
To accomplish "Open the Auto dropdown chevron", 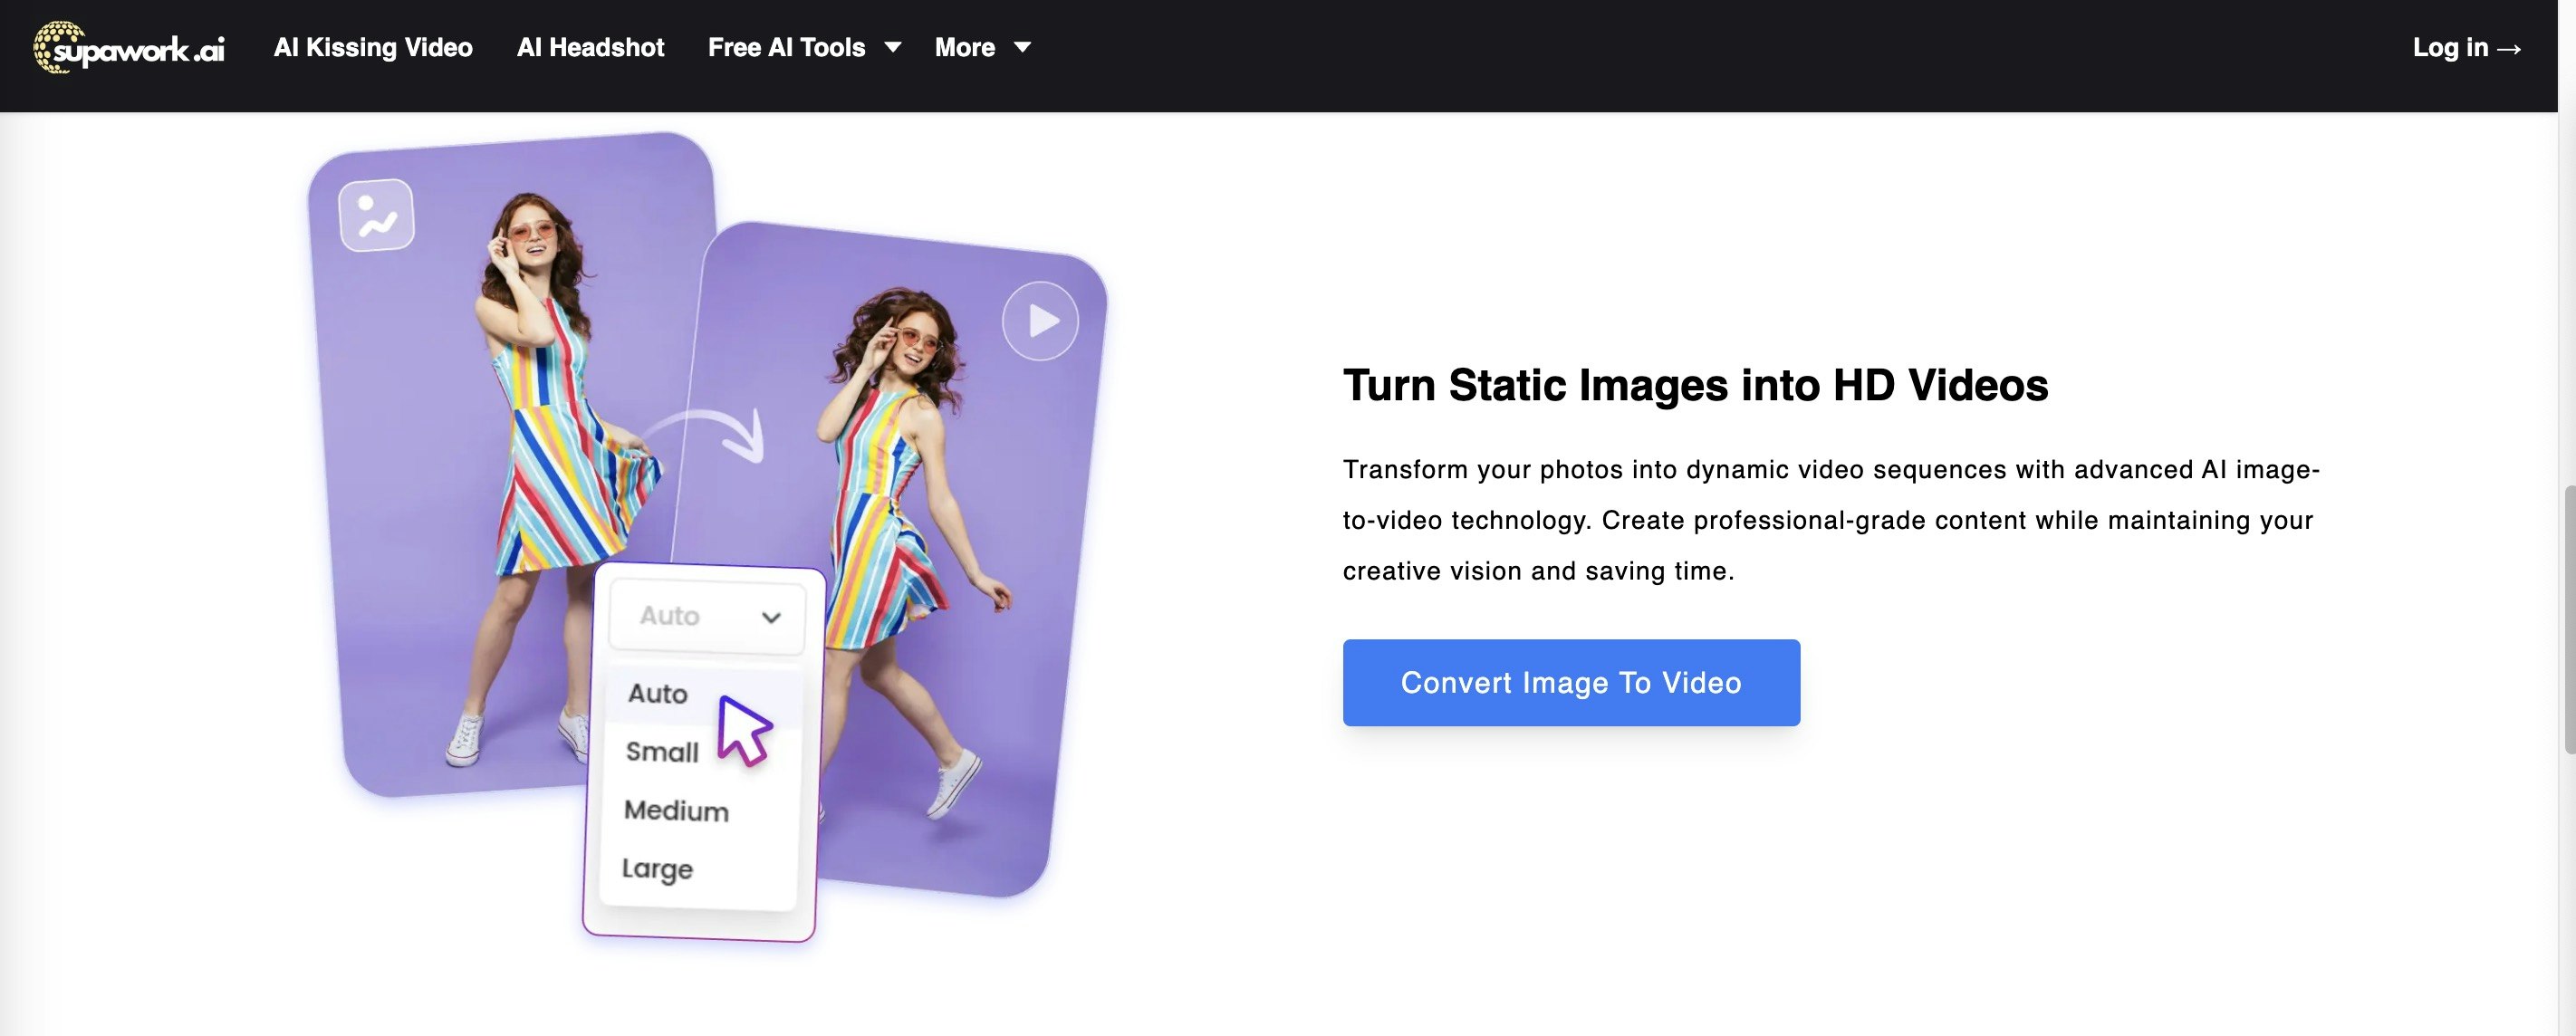I will point(771,617).
